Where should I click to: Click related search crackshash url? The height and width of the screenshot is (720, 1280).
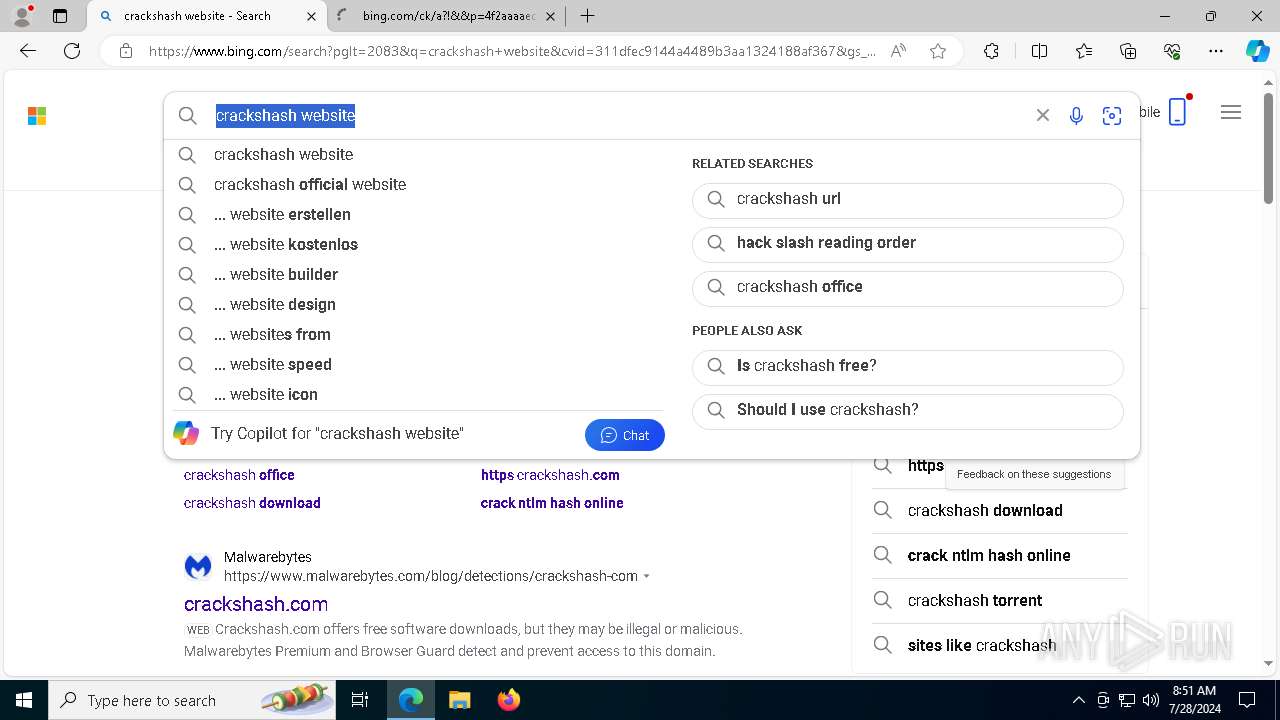tap(907, 199)
